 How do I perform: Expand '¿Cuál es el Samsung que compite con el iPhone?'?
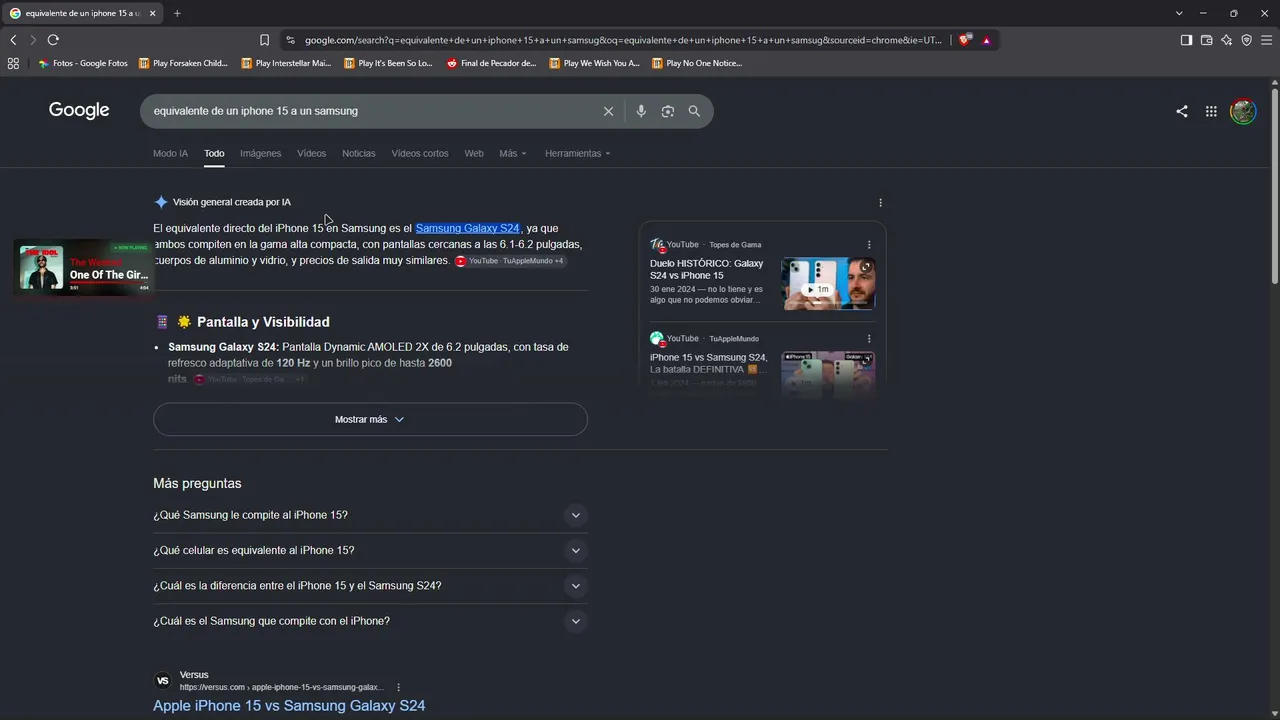pyautogui.click(x=370, y=621)
